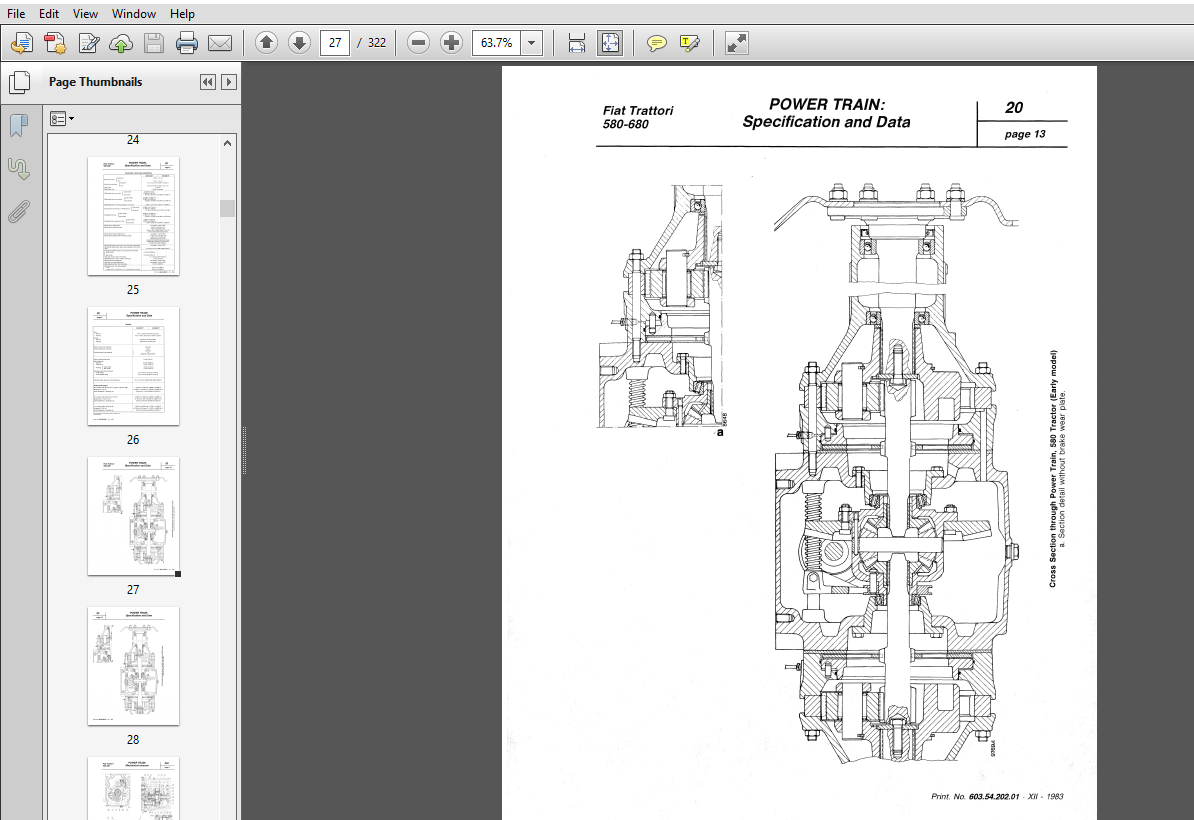Select the page 26 thumbnail
Viewport: 1194px width, 820px height.
(x=133, y=365)
